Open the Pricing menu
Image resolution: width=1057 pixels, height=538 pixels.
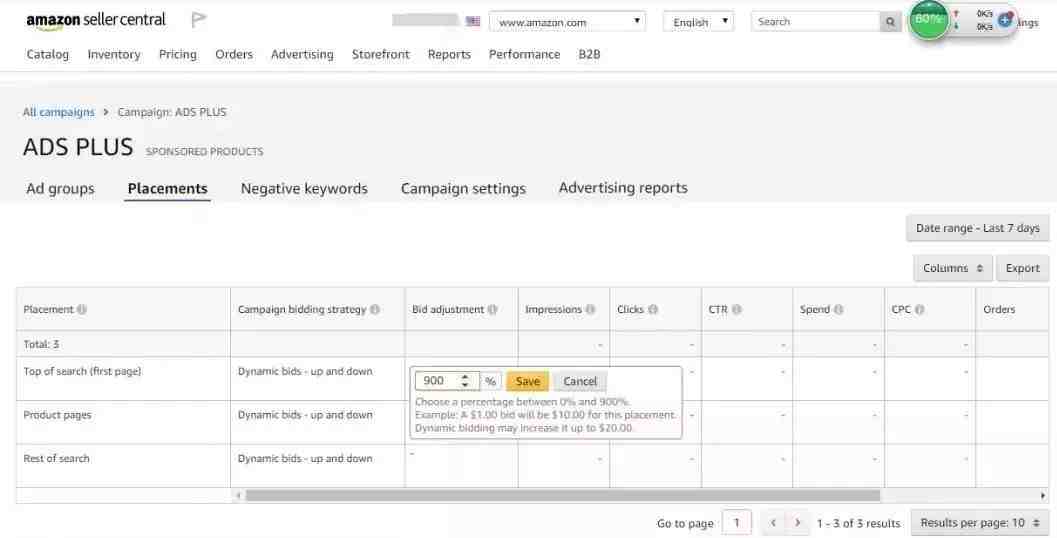178,55
